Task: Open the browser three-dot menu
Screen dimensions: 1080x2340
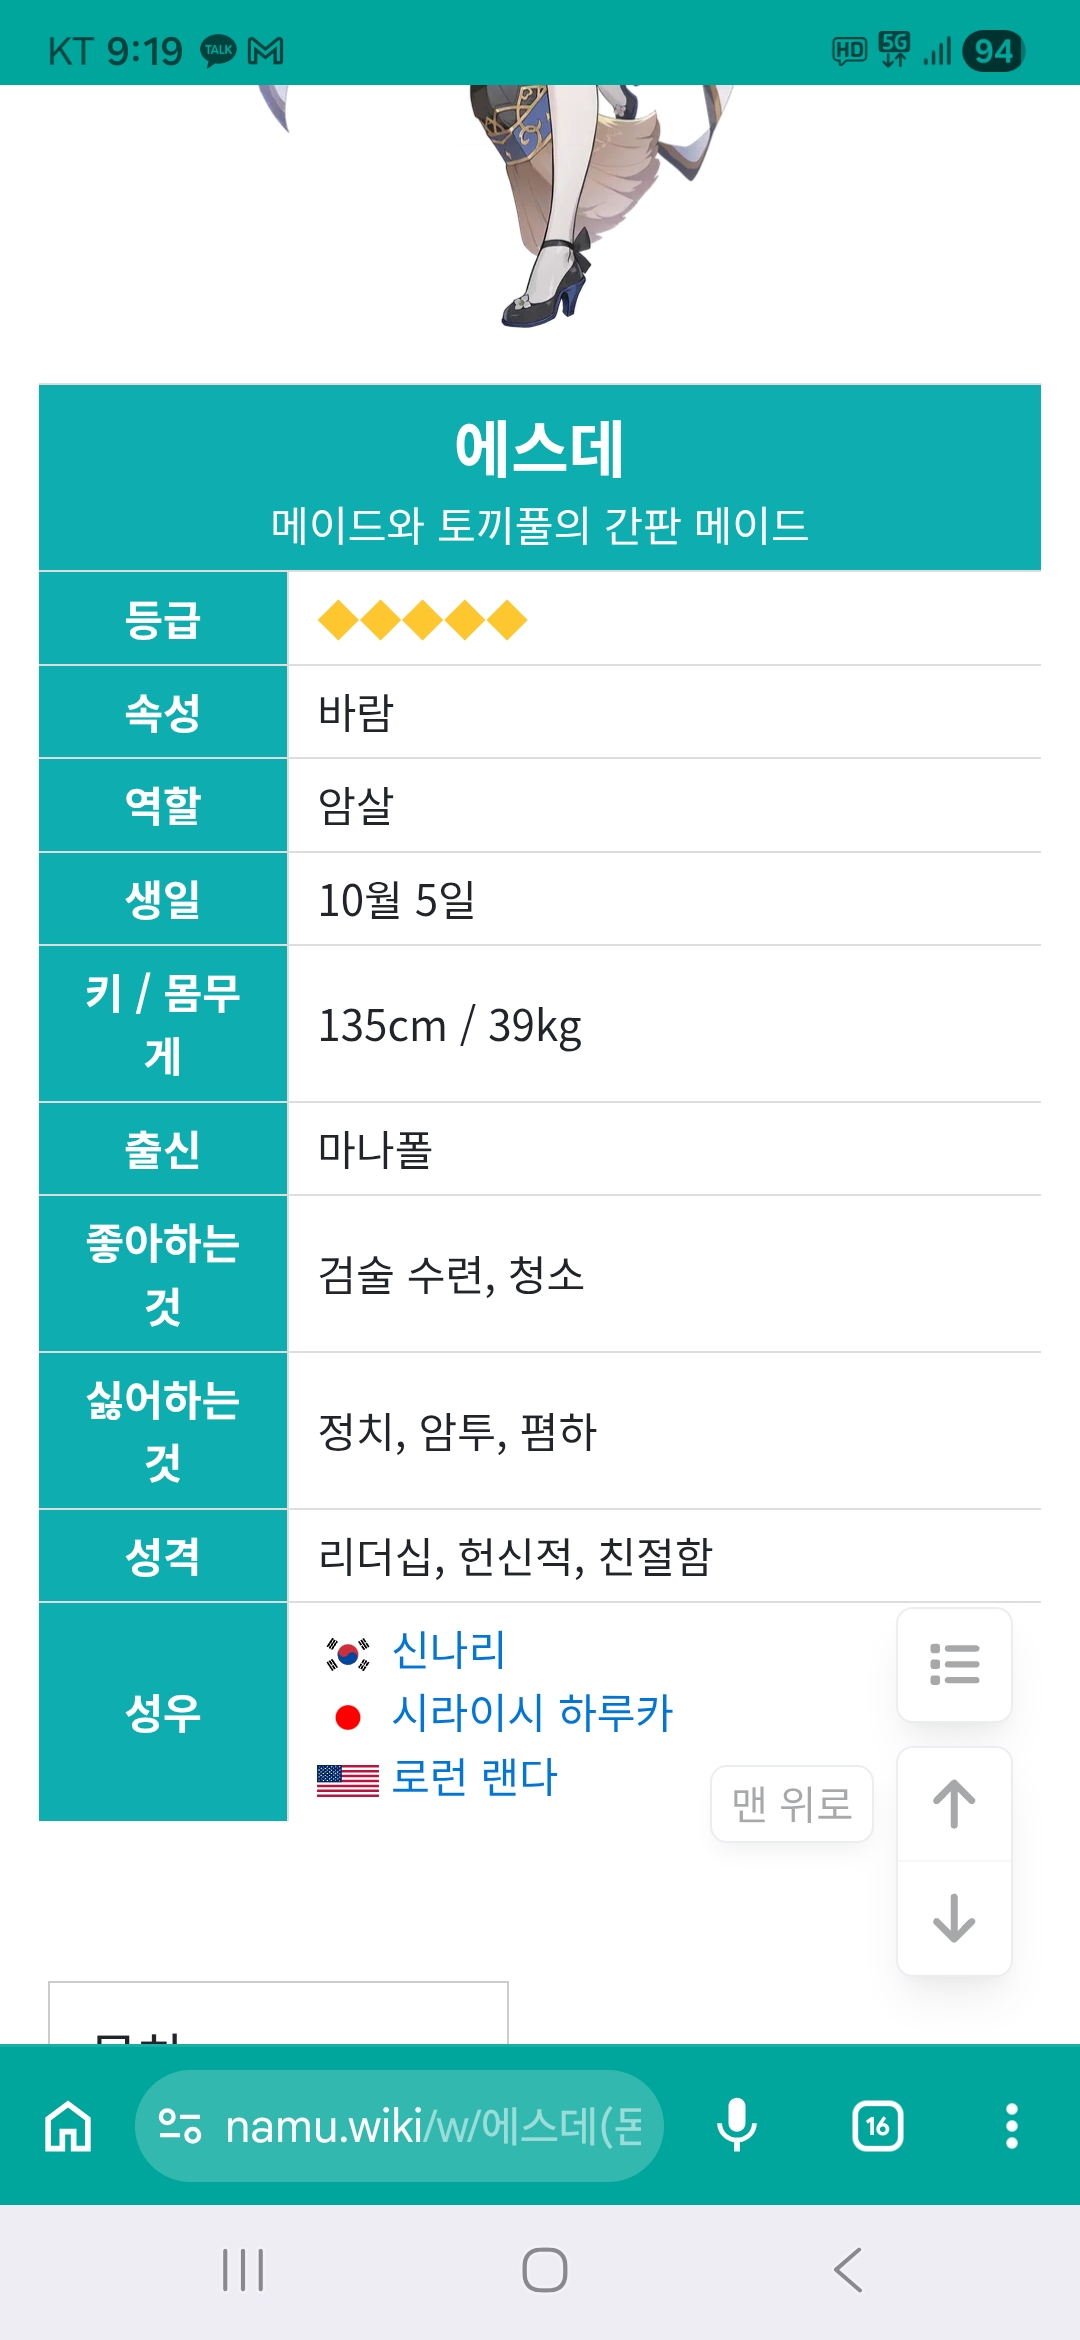Action: (x=1011, y=2126)
